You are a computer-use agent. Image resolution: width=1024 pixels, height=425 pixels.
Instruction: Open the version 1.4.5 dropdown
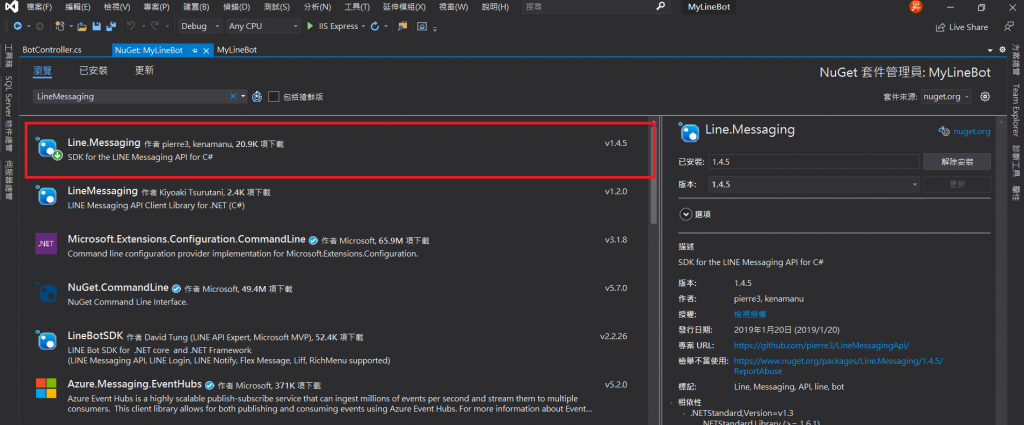click(x=814, y=184)
